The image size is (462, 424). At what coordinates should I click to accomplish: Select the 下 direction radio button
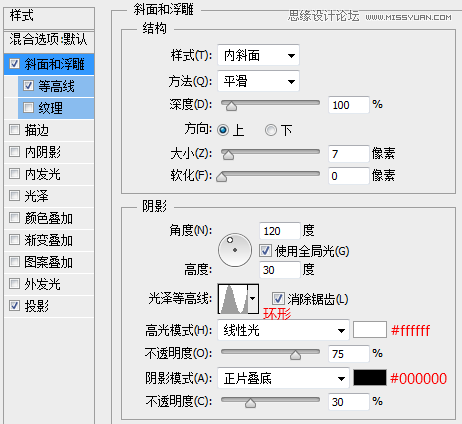click(271, 130)
